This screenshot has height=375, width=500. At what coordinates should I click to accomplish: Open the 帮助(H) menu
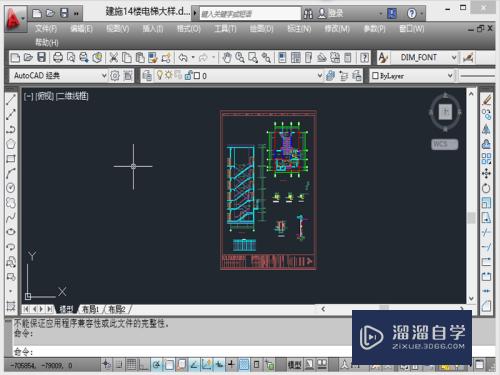pyautogui.click(x=47, y=42)
